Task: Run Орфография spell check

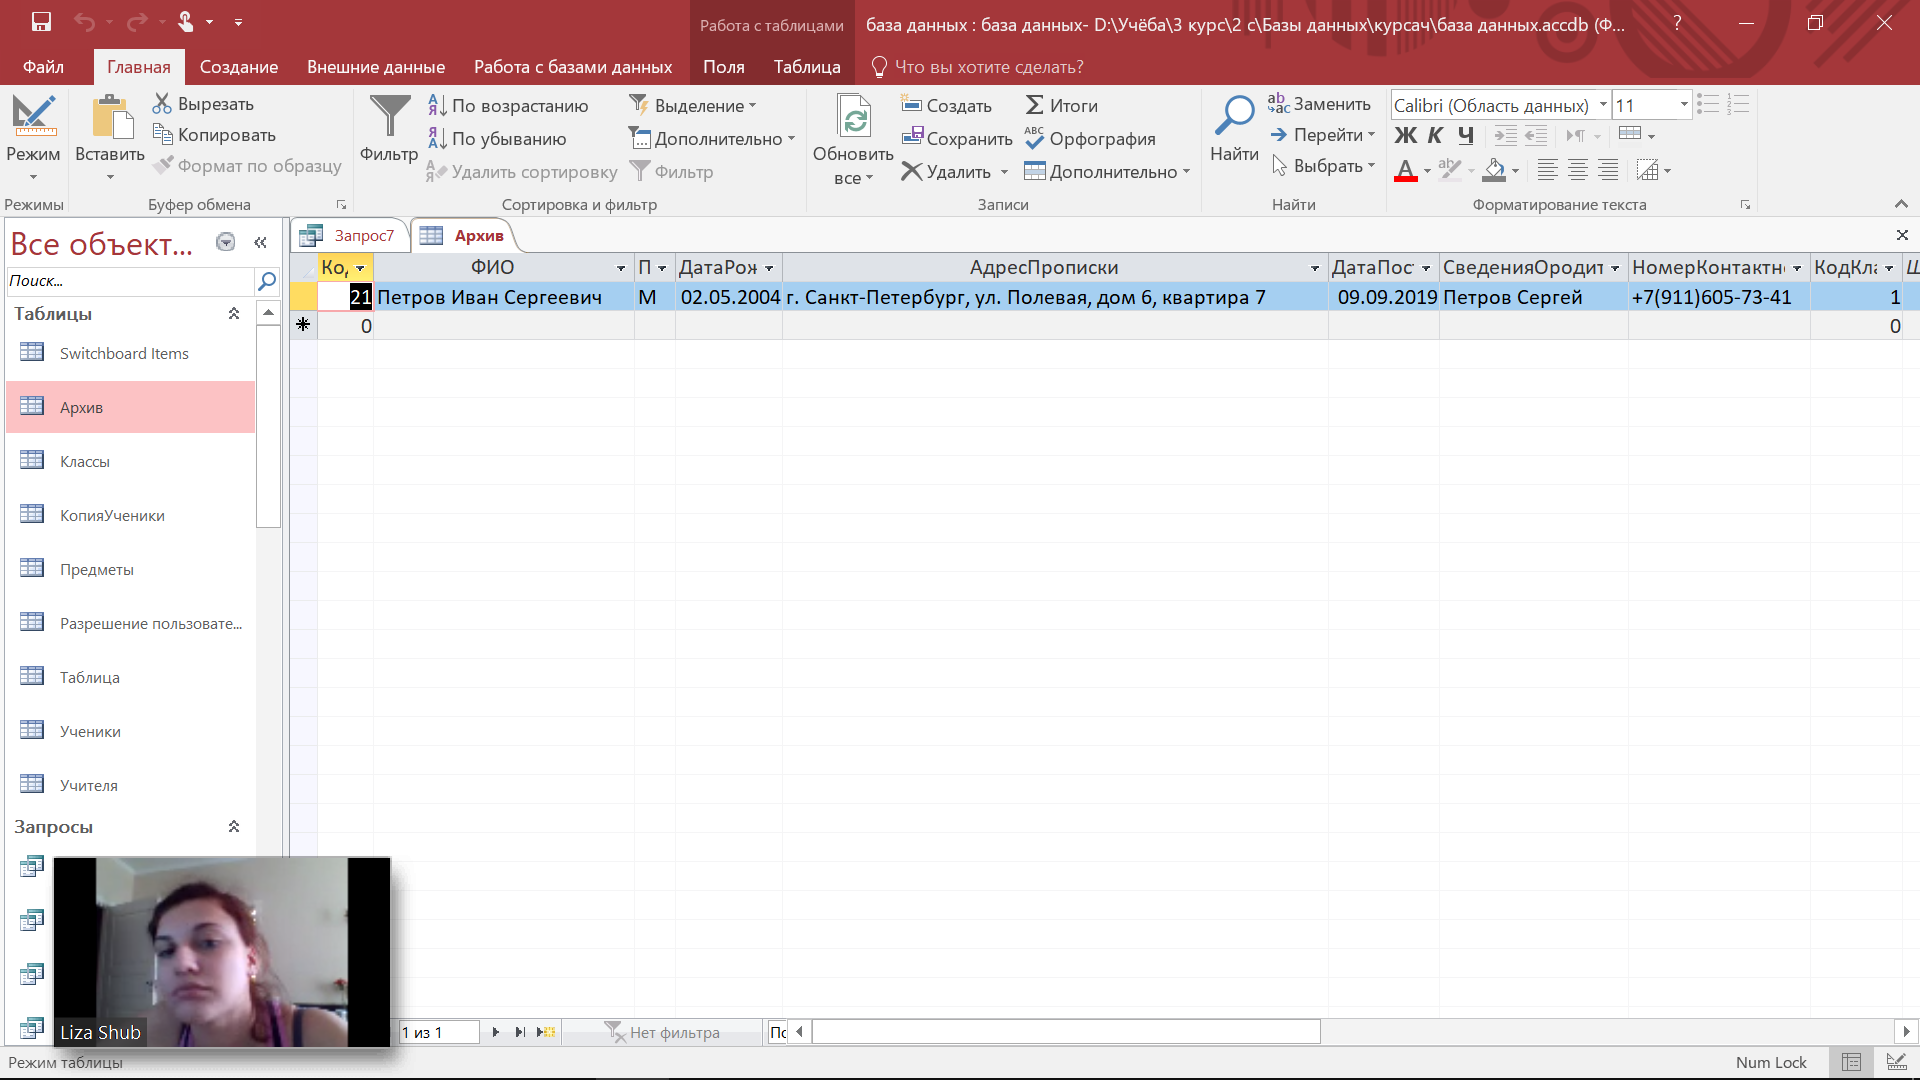Action: coord(1090,139)
